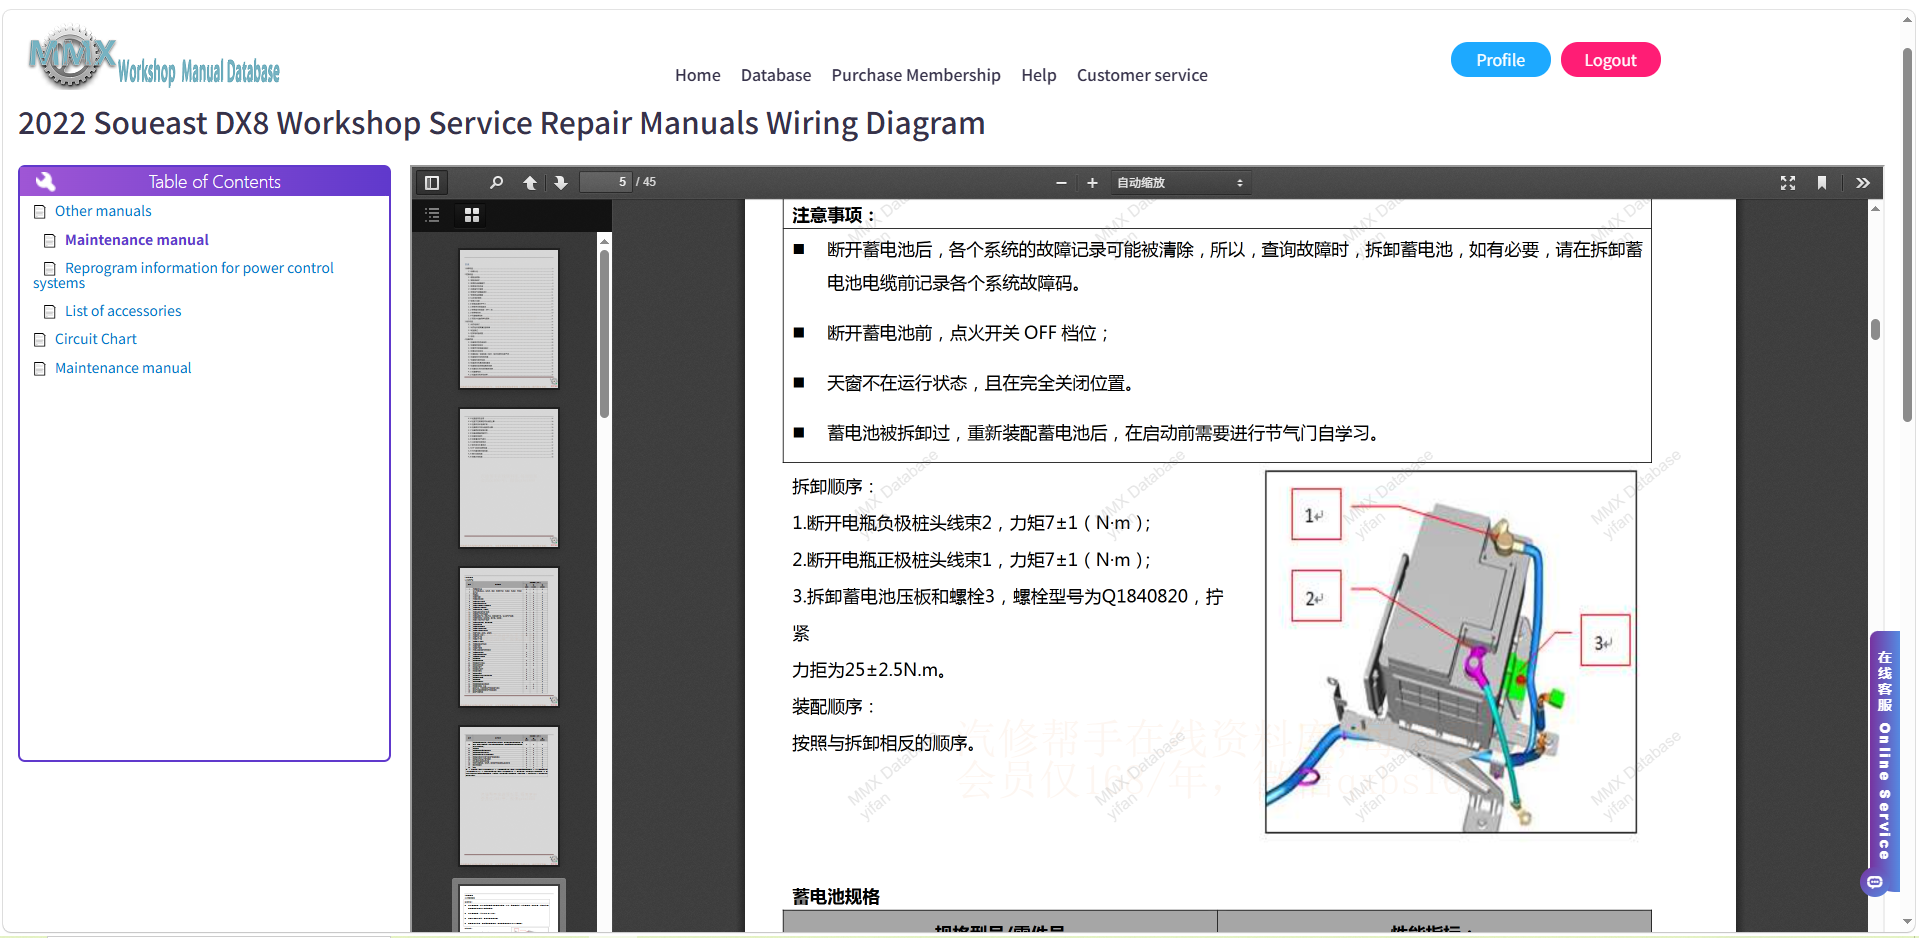
Task: Click the PDF document vertical scrollbar thumb
Action: click(1875, 330)
